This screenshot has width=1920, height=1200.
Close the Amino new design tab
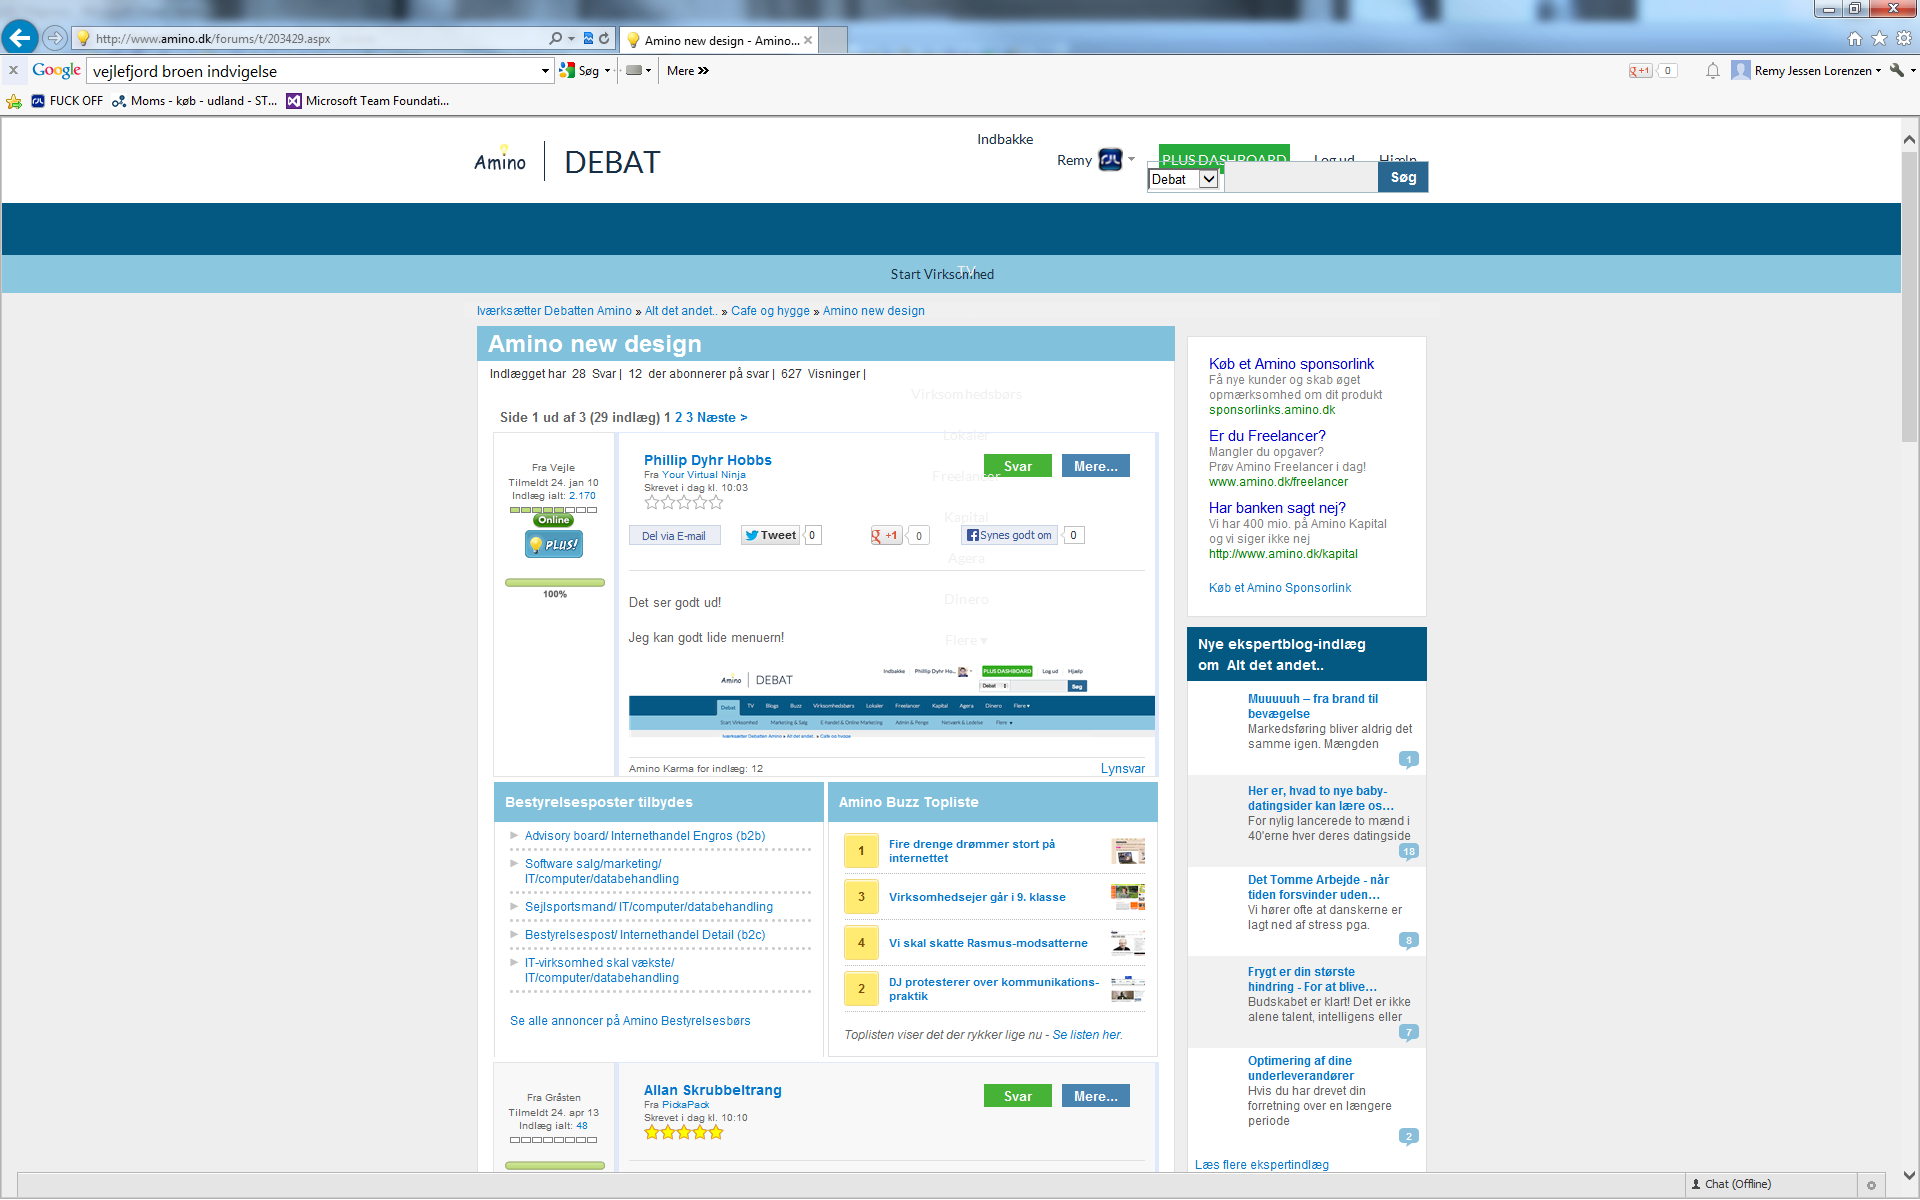[808, 40]
